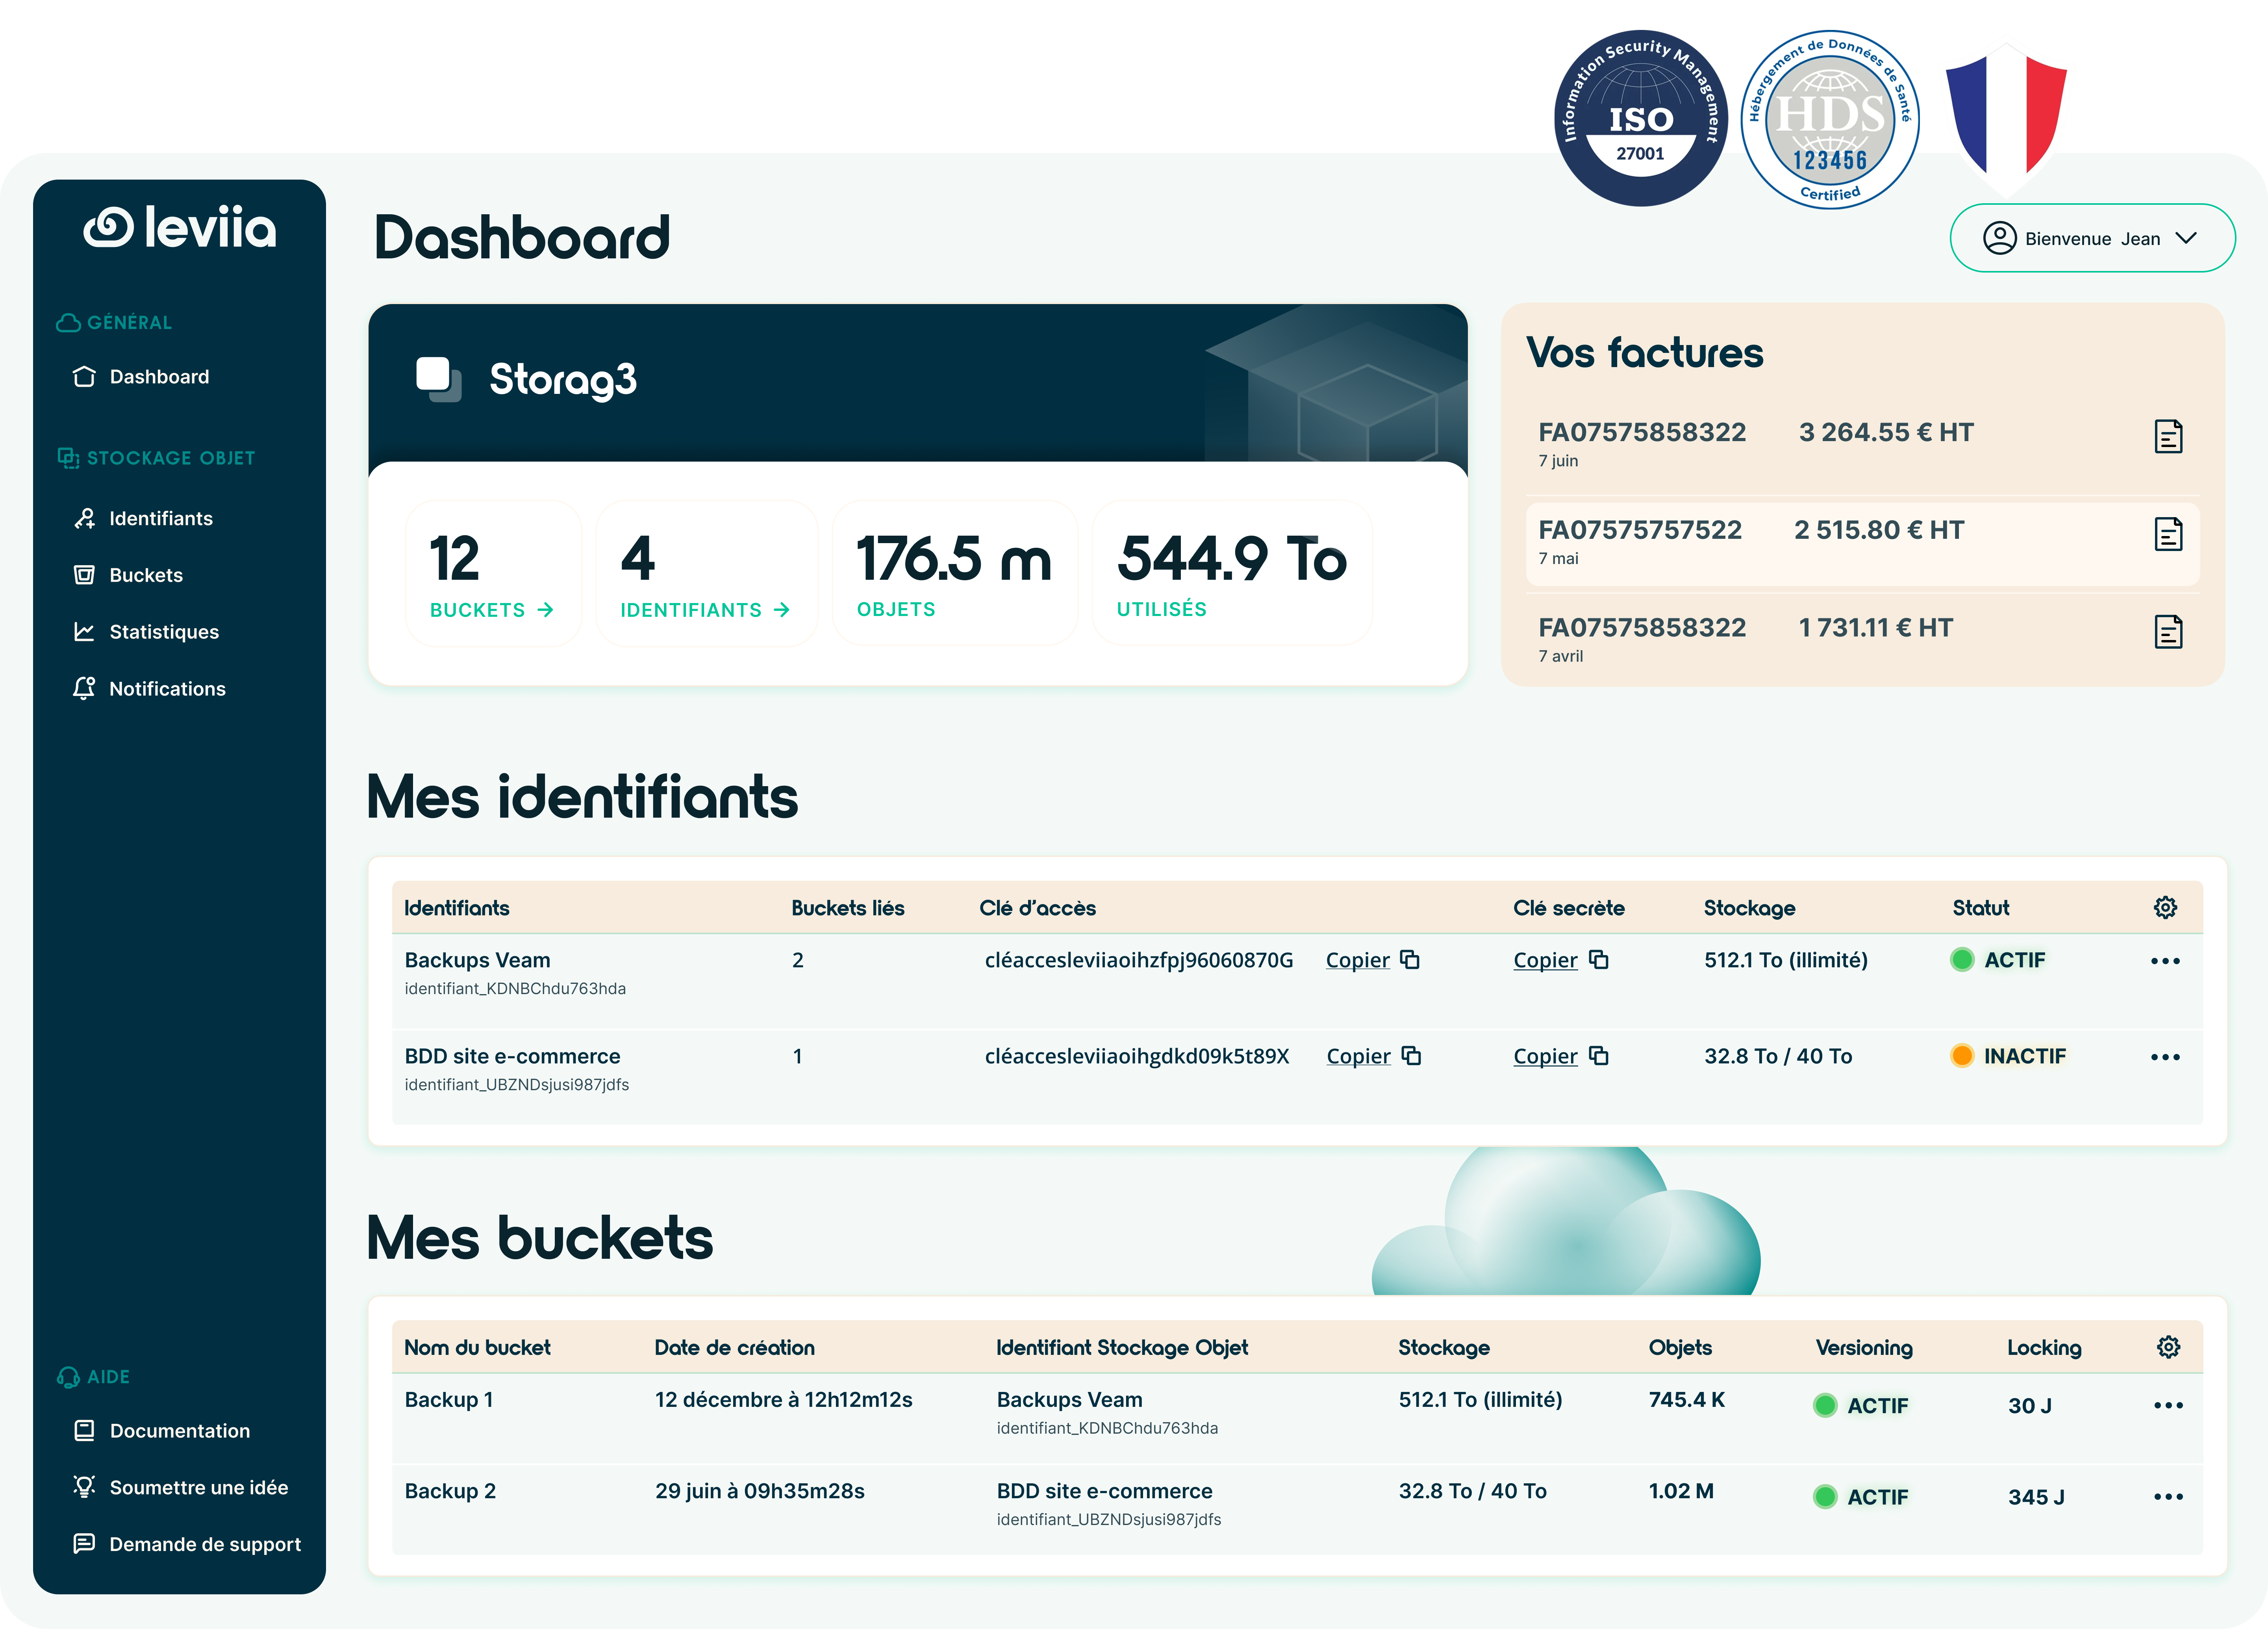Open Statistiques from the sidebar
This screenshot has width=2268, height=1629.
(164, 631)
